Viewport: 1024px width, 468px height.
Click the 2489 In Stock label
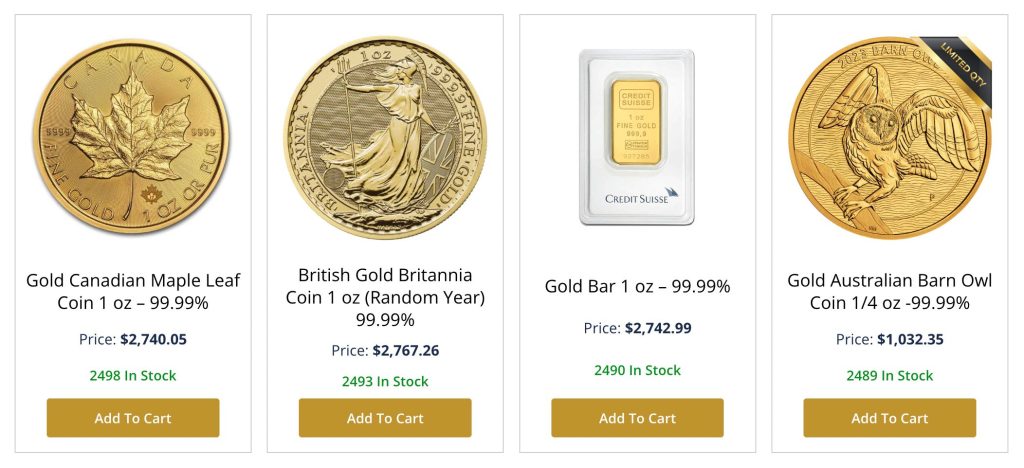click(x=889, y=376)
